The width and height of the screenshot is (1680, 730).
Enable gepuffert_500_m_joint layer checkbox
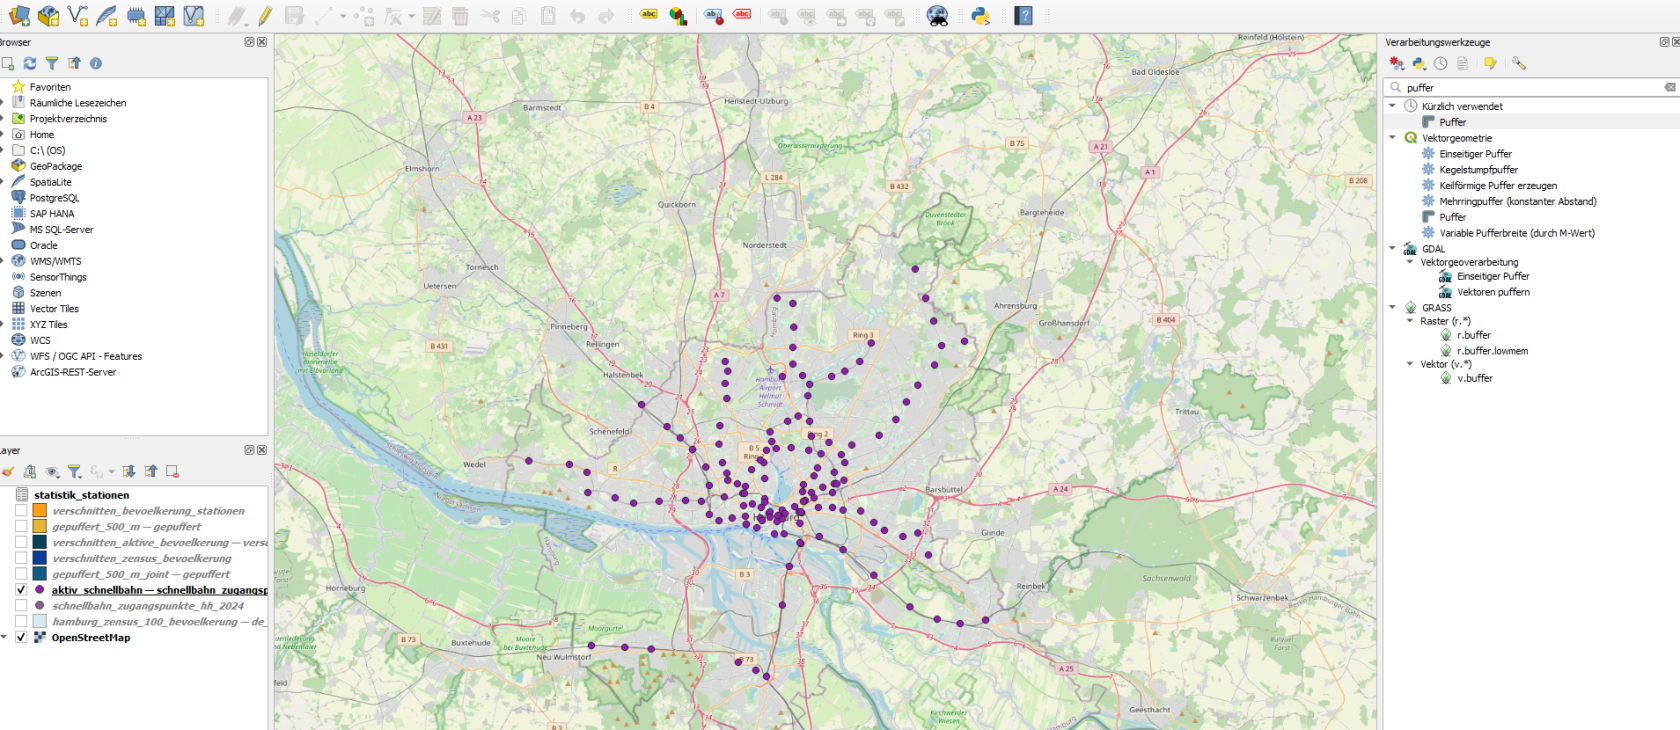point(21,574)
